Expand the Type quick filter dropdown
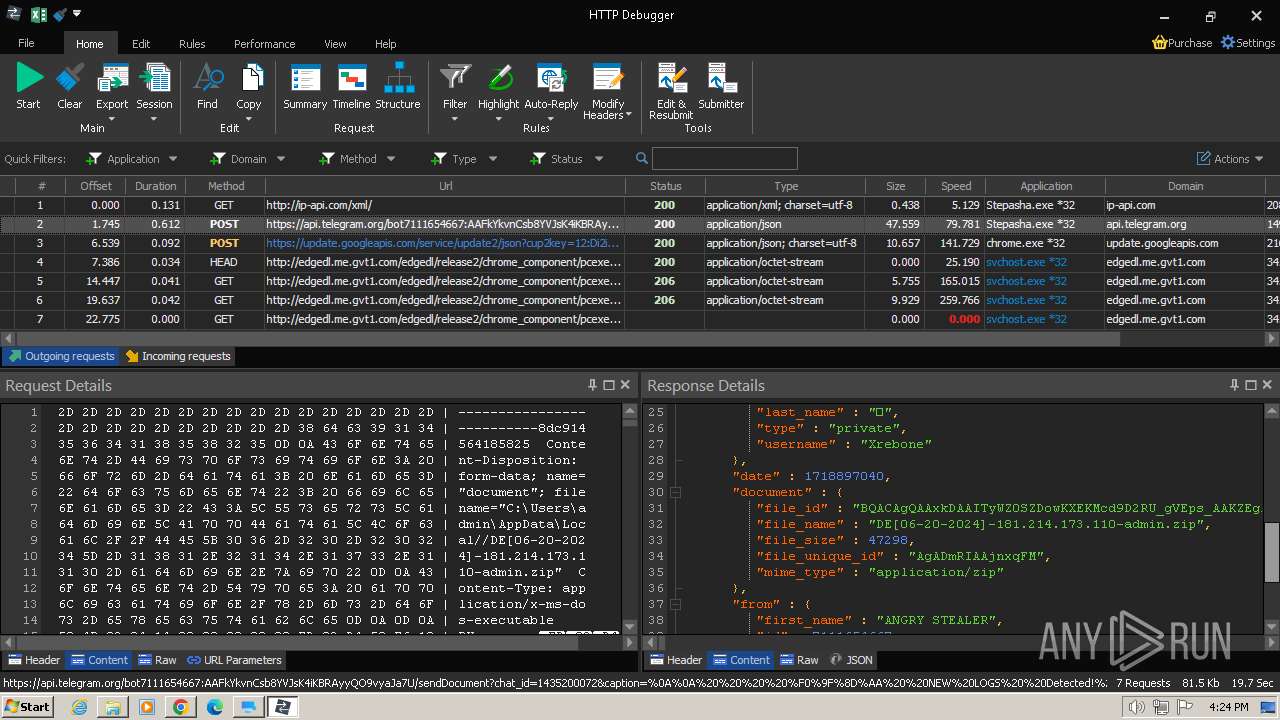Screen dimensions: 1280x720 (x=493, y=159)
